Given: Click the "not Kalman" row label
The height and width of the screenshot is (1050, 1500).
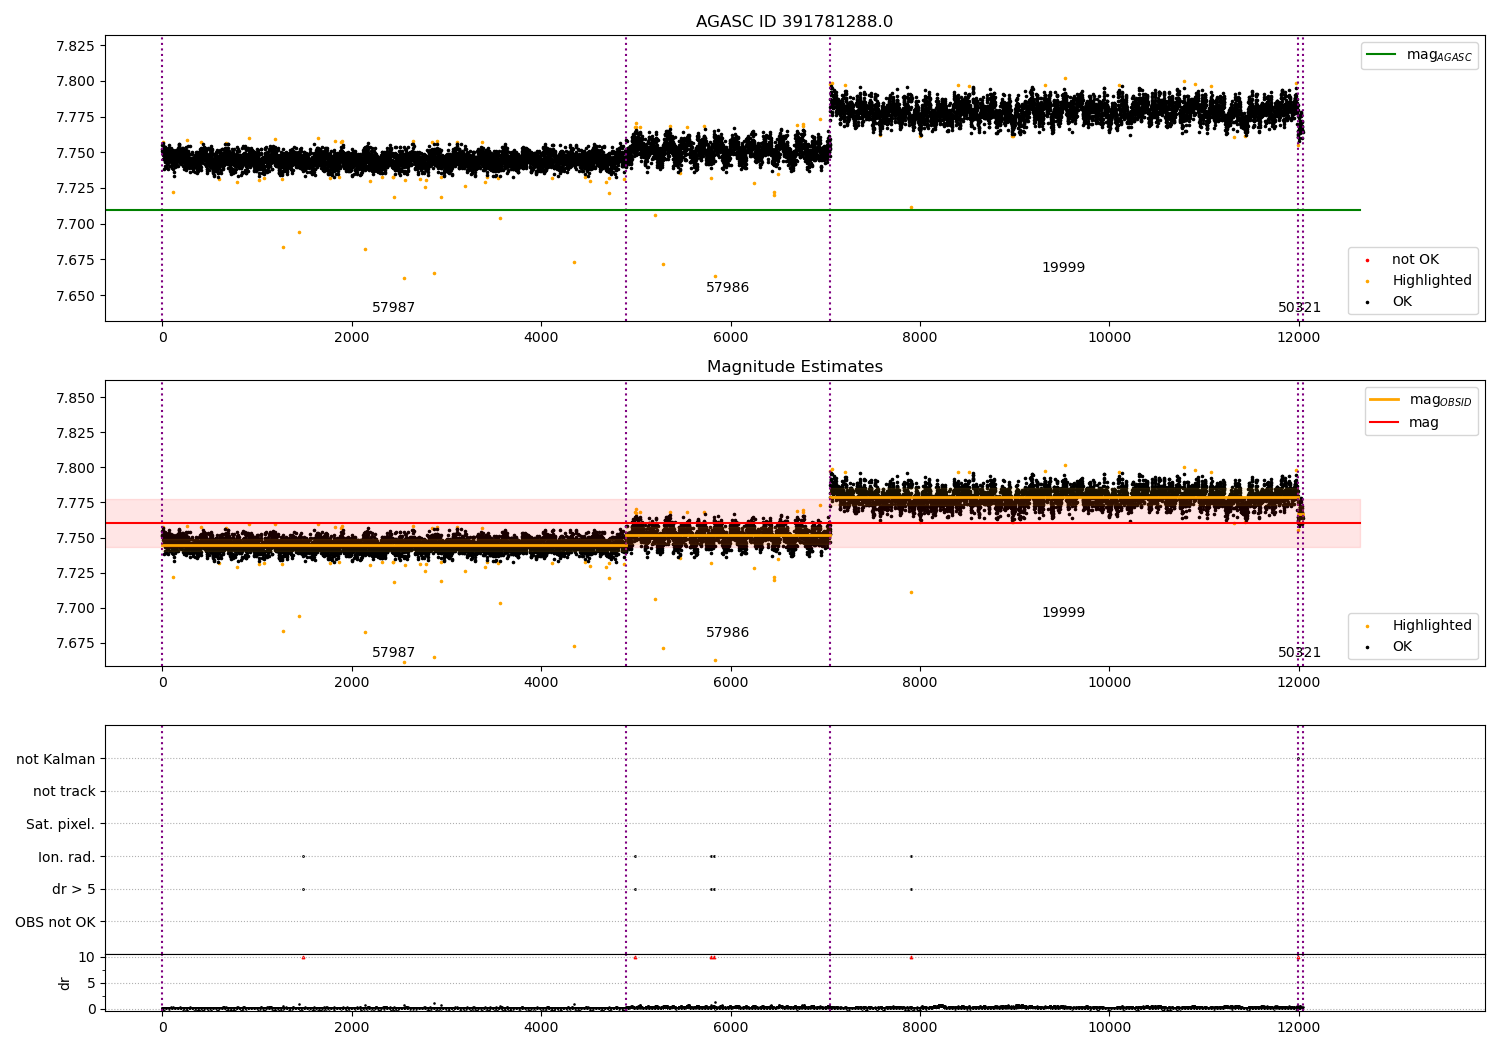Looking at the screenshot, I should [x=56, y=760].
